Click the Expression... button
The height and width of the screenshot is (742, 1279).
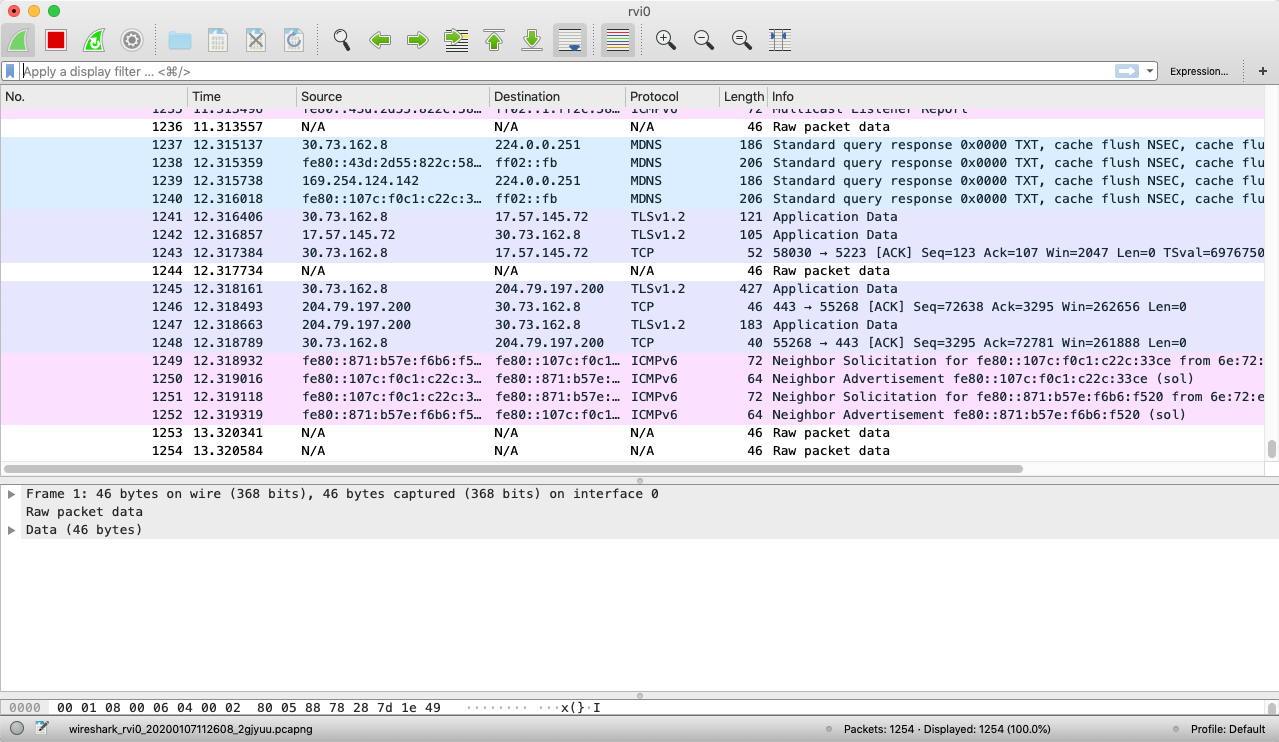pos(1198,71)
